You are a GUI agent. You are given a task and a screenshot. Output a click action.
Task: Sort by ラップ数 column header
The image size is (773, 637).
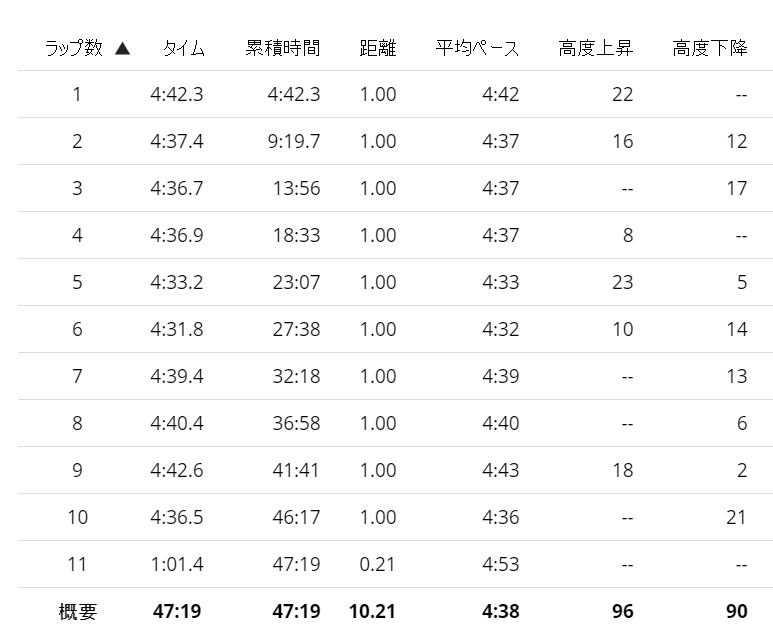point(74,48)
